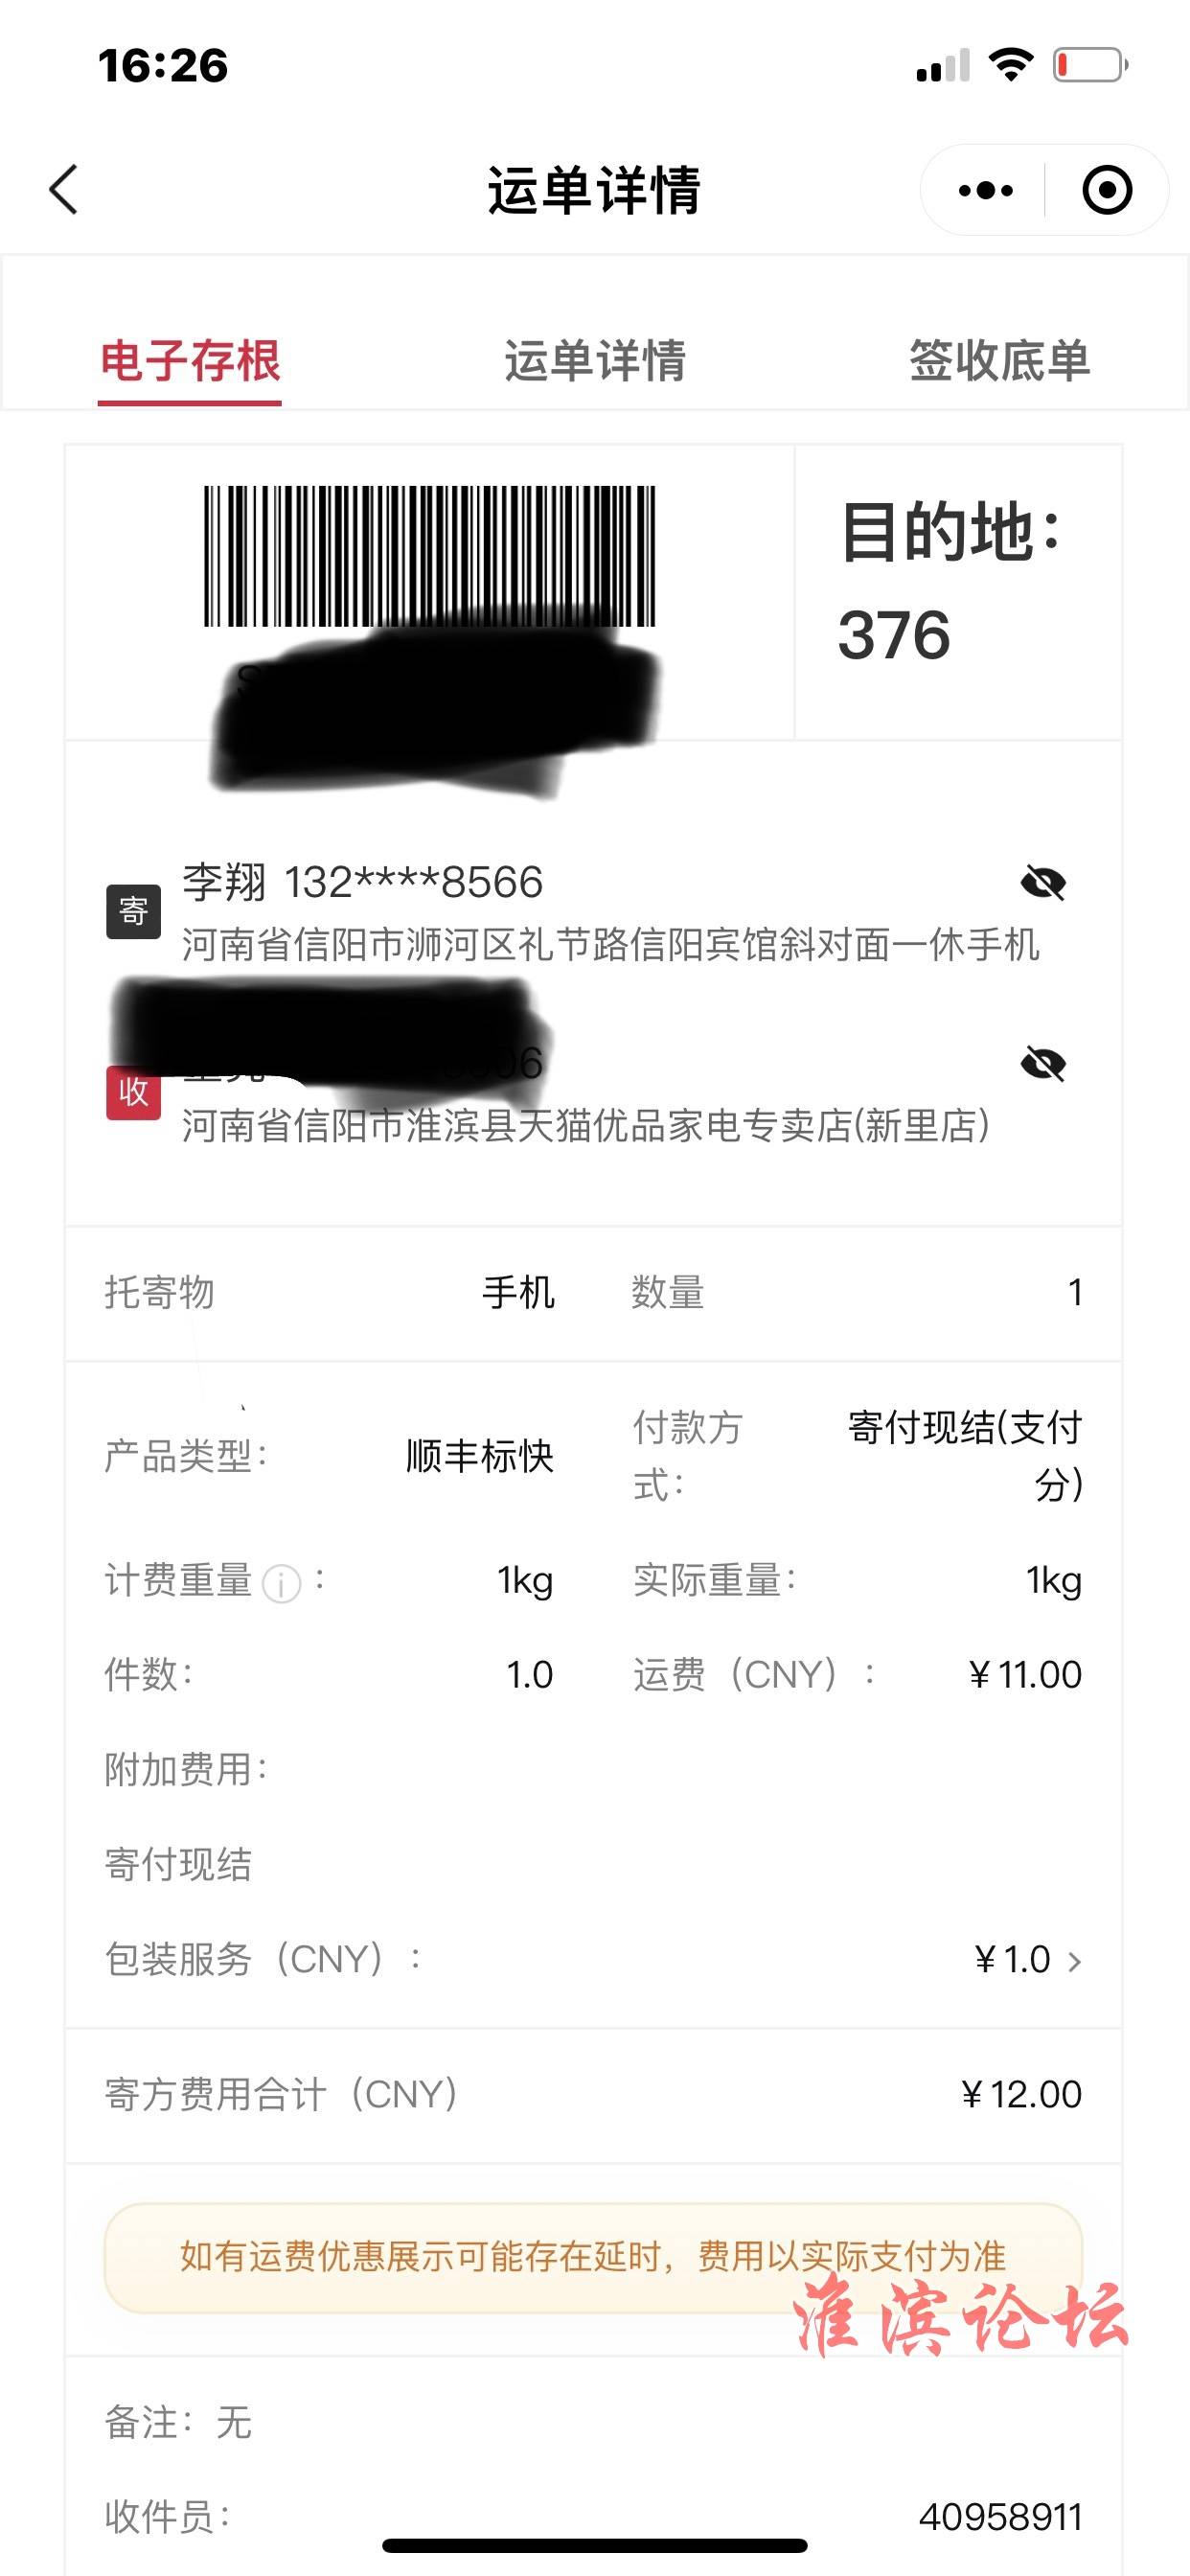Tap the battery status icon
This screenshot has width=1190, height=2576.
[1090, 66]
